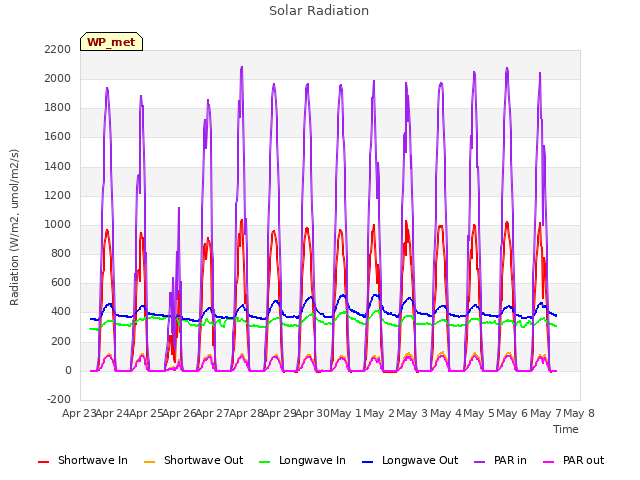Click the Longwave Out legend entry
Viewport: 640px width, 480px height.
pyautogui.click(x=410, y=460)
